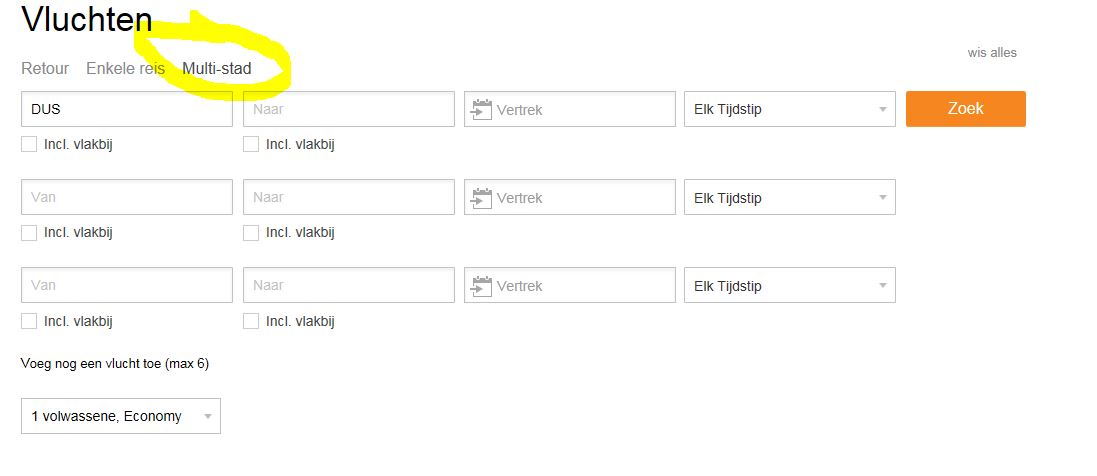Screen dimensions: 1097x476
Task: Click calendar icon in second flight's Vertrek field
Action: [482, 197]
